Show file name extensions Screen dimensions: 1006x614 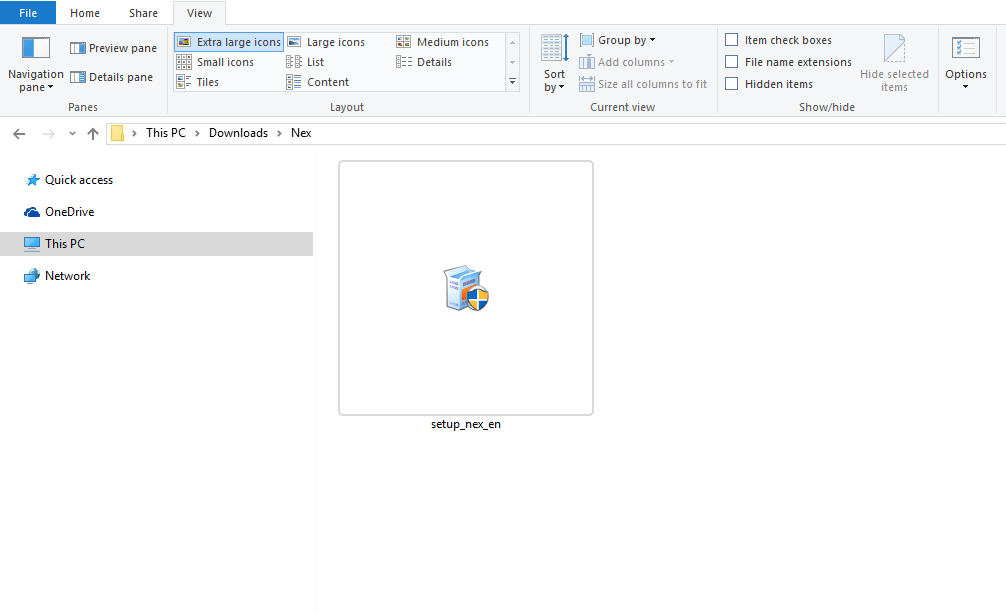point(732,61)
